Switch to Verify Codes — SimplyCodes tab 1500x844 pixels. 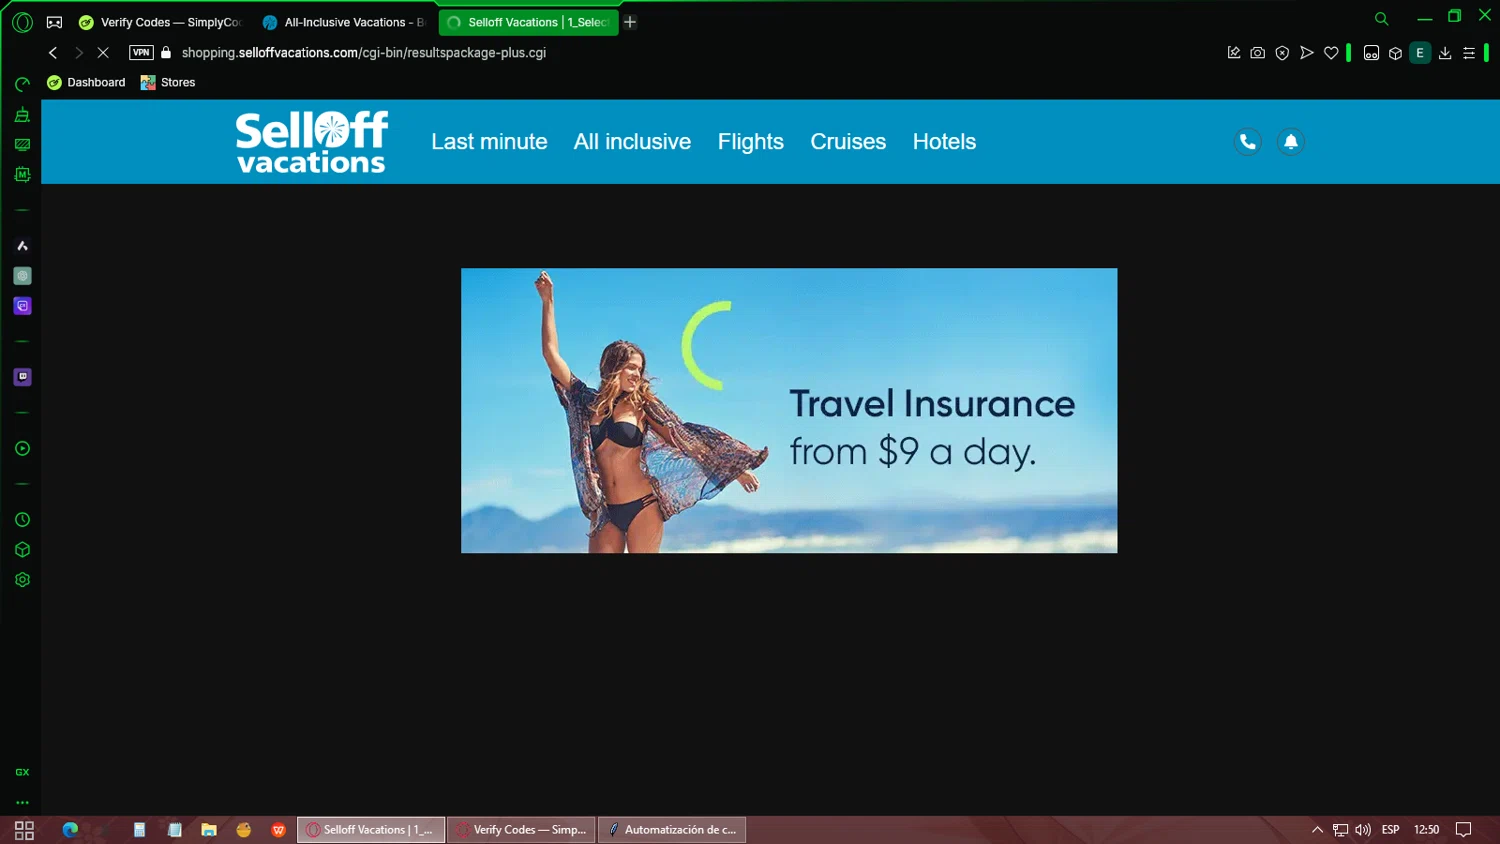pos(161,22)
